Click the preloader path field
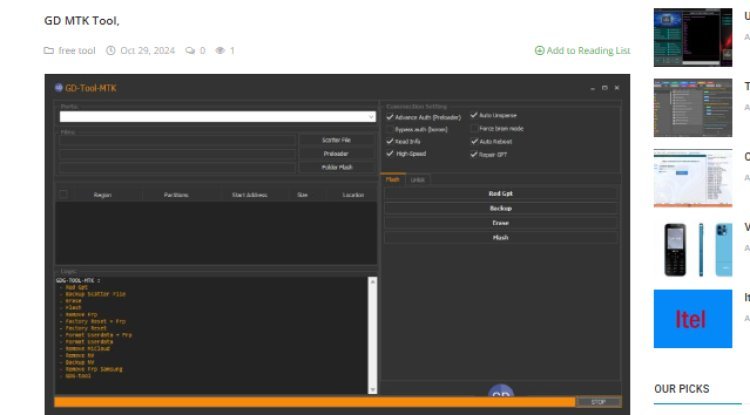Image resolution: width=750 pixels, height=415 pixels. tap(177, 154)
